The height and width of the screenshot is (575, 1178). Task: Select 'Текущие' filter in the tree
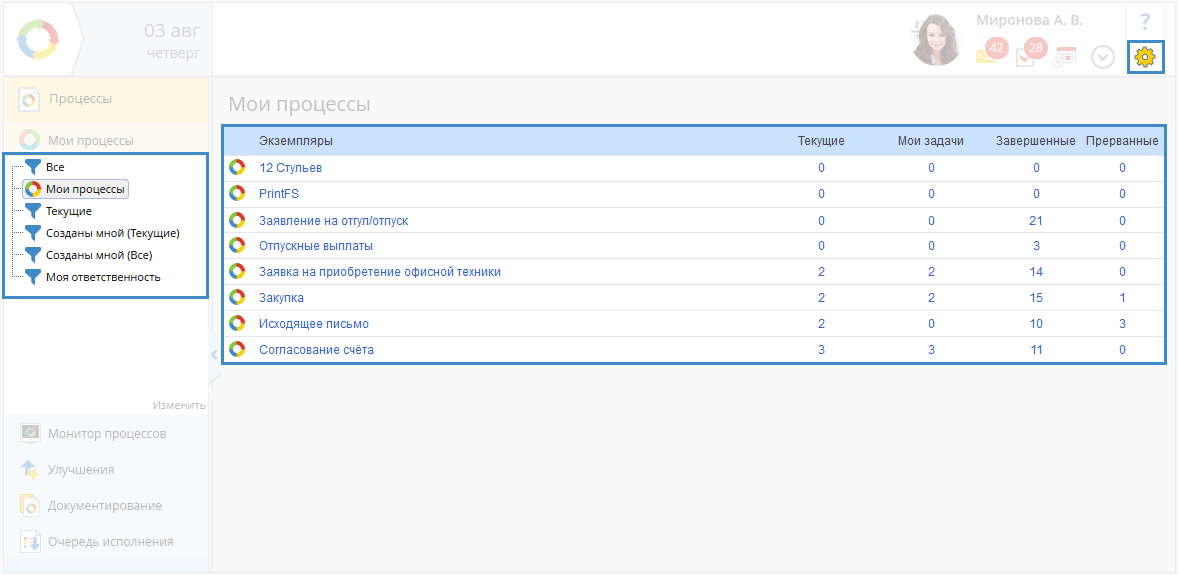pos(68,211)
